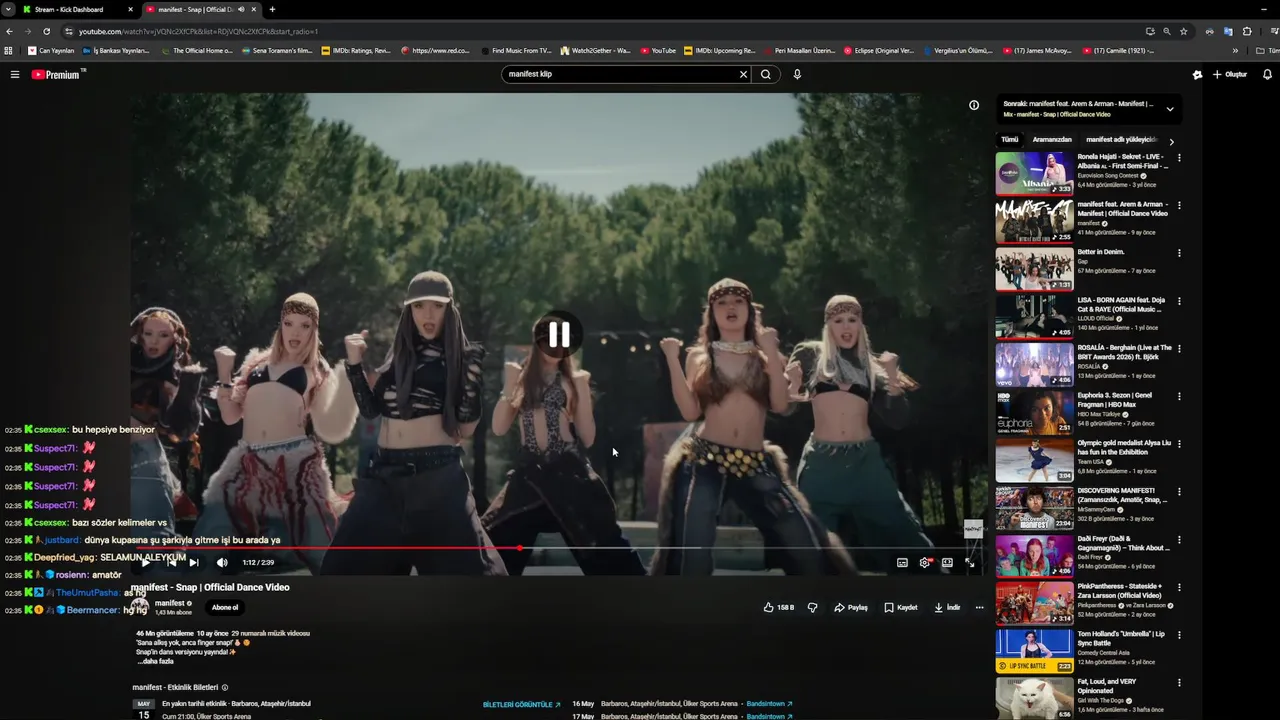Switch to theater mode in the player
This screenshot has height=720, width=1280.
click(x=947, y=562)
